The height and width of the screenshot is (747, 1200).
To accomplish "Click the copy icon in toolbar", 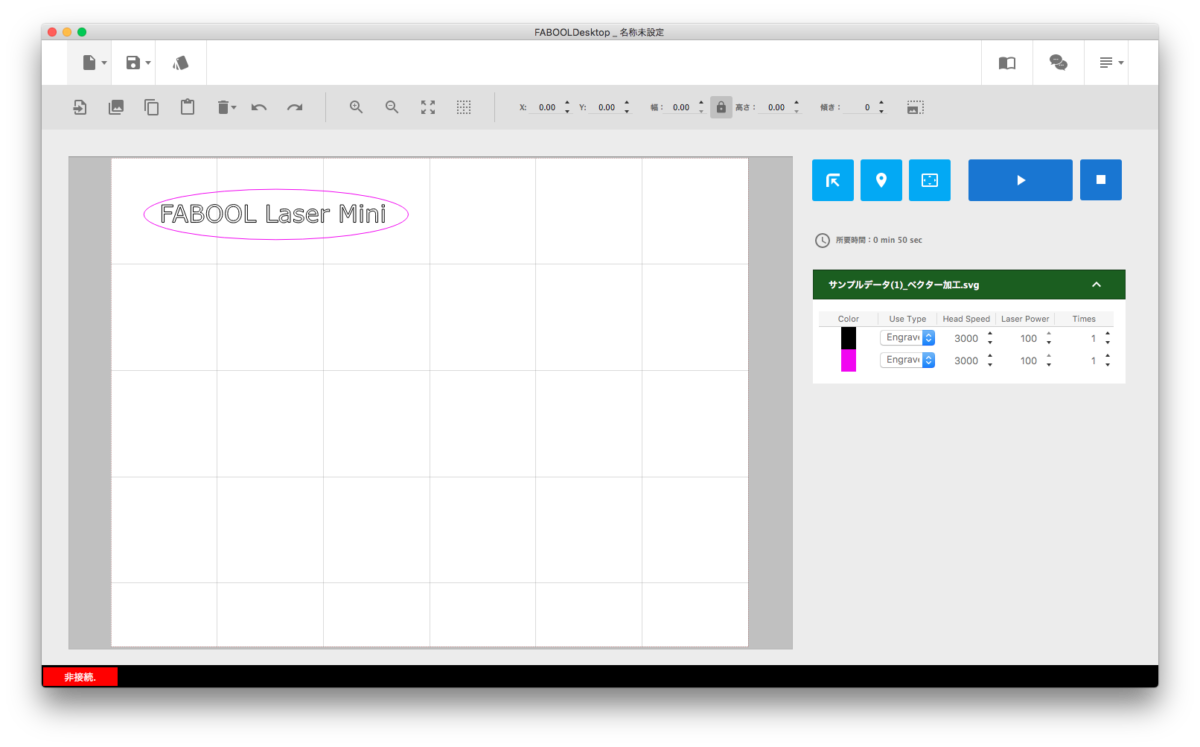I will (x=152, y=107).
